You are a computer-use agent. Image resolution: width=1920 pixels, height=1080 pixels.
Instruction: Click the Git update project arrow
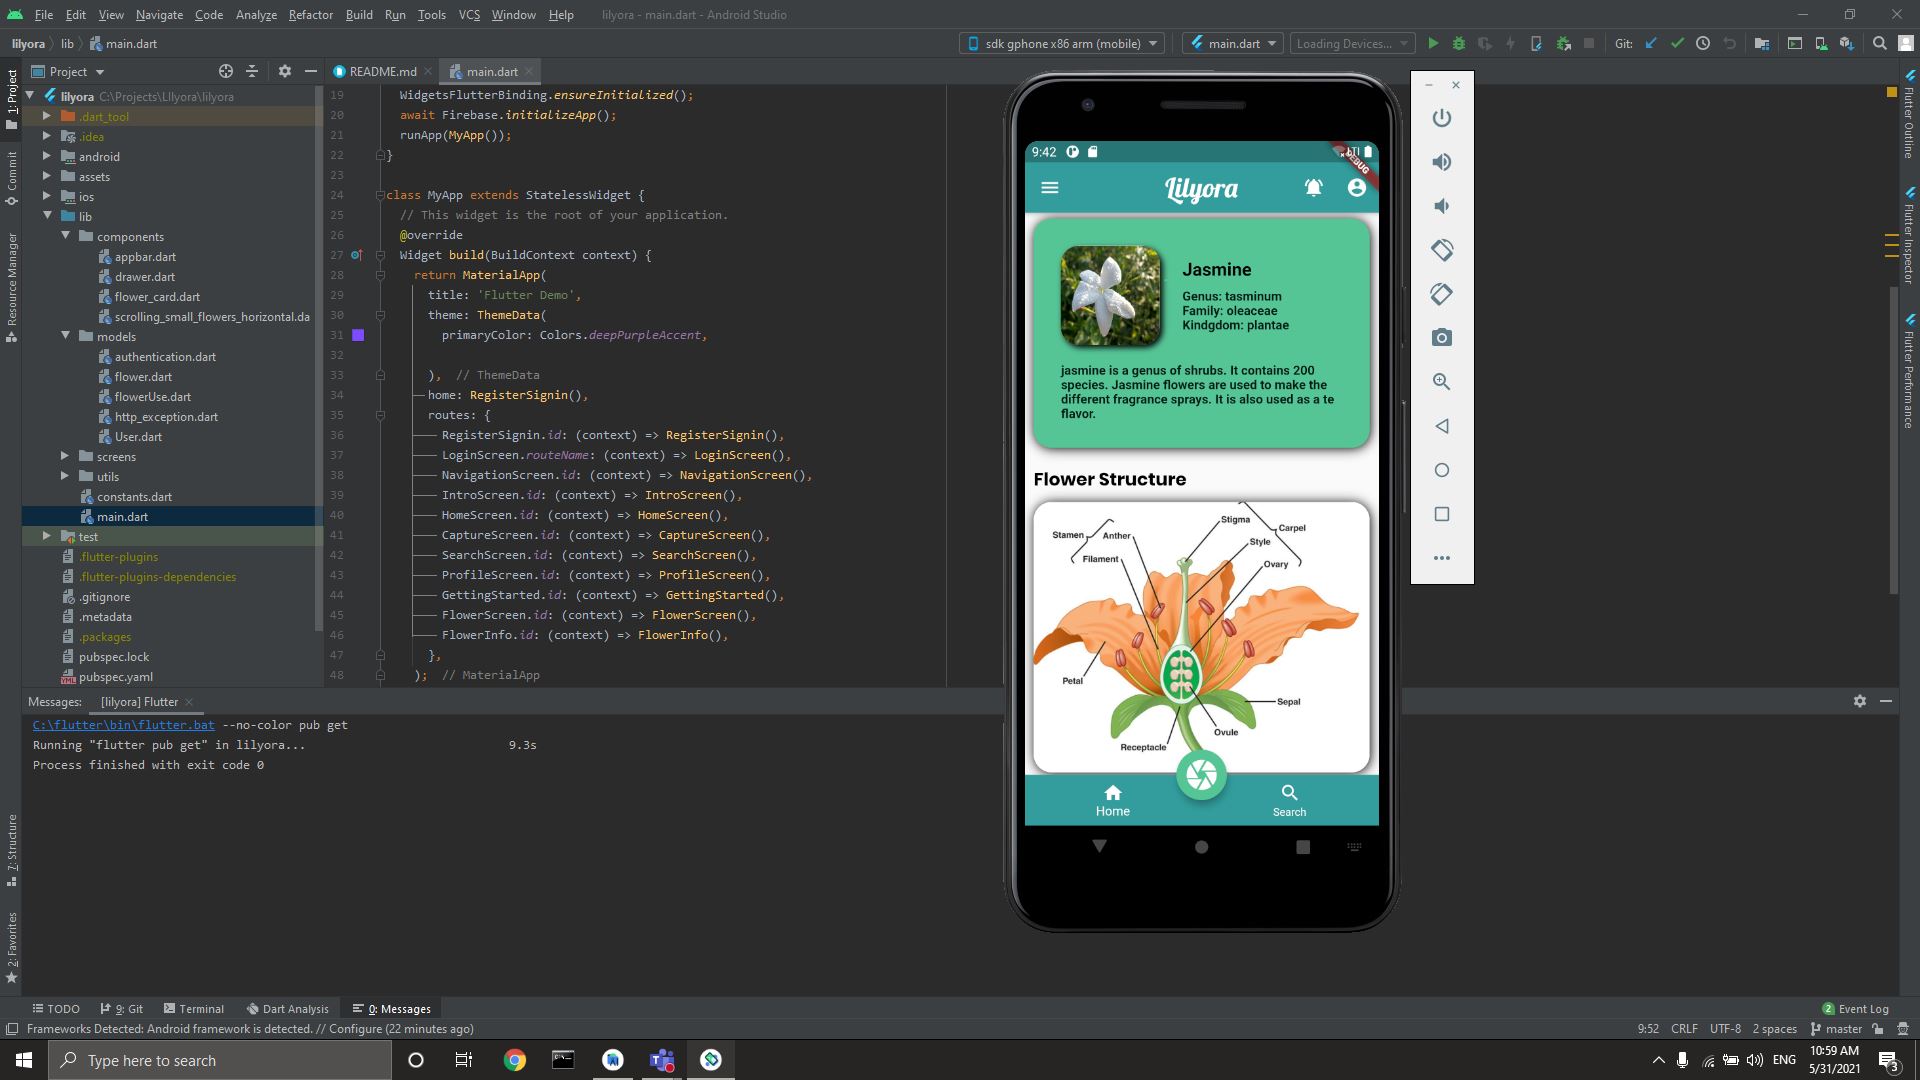tap(1651, 43)
